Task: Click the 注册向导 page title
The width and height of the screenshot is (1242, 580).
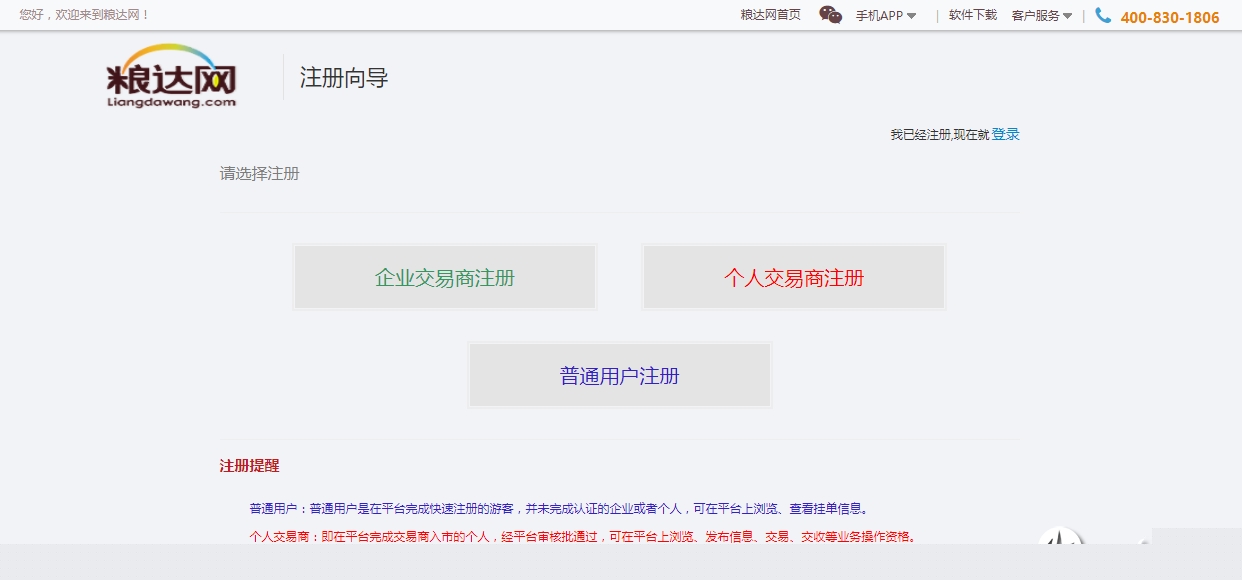Action: [x=344, y=78]
